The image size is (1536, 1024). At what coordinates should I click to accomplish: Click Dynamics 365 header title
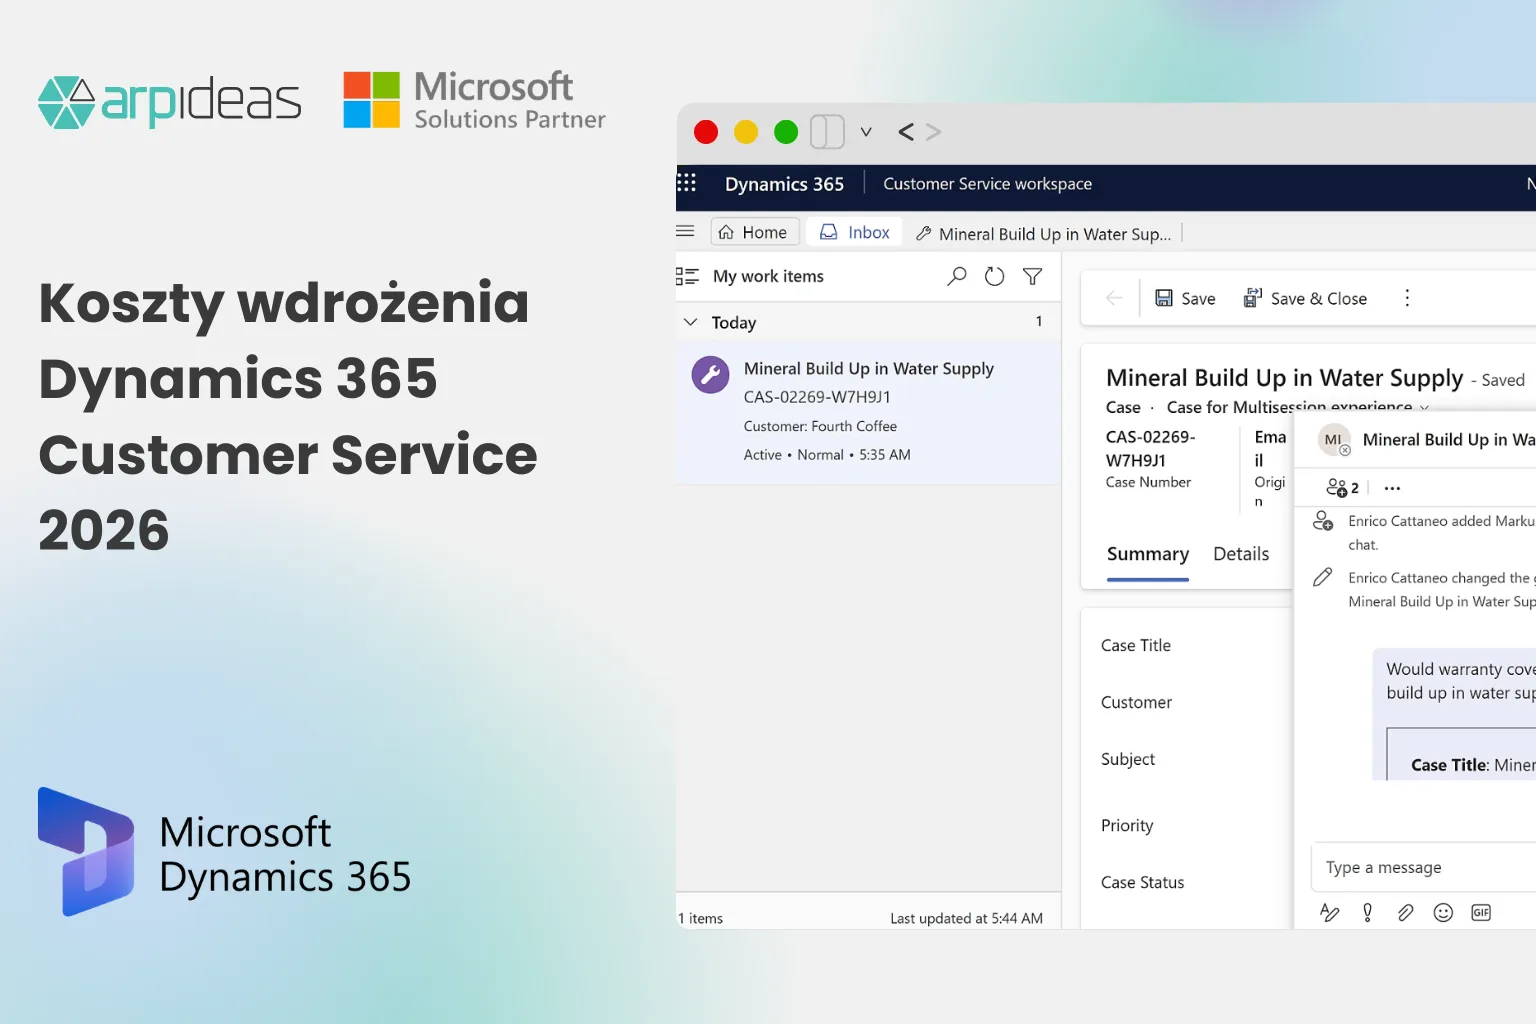click(784, 184)
